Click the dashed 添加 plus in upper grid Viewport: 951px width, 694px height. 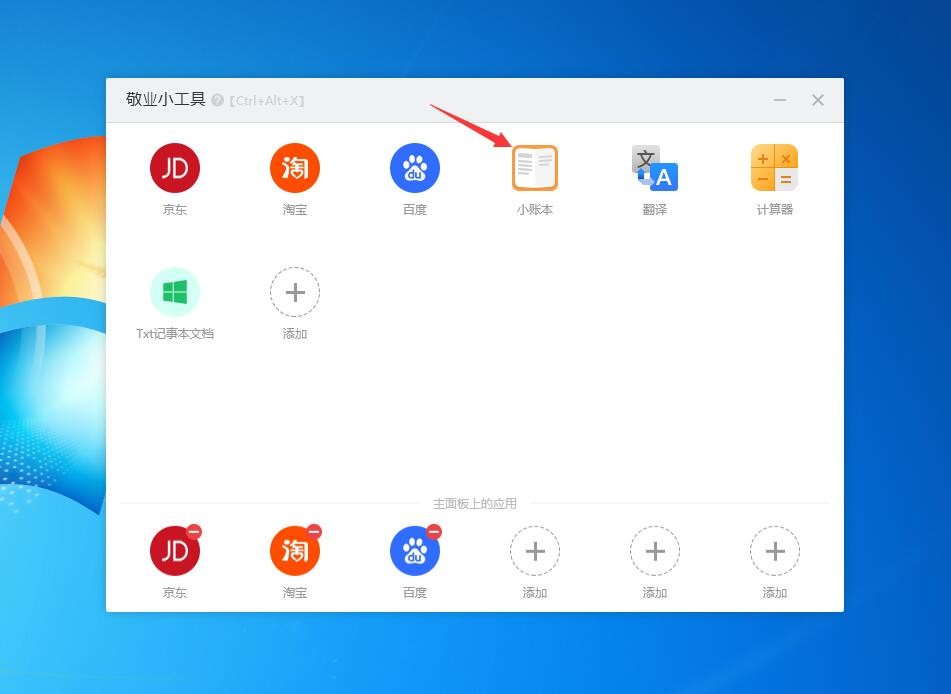click(x=295, y=292)
